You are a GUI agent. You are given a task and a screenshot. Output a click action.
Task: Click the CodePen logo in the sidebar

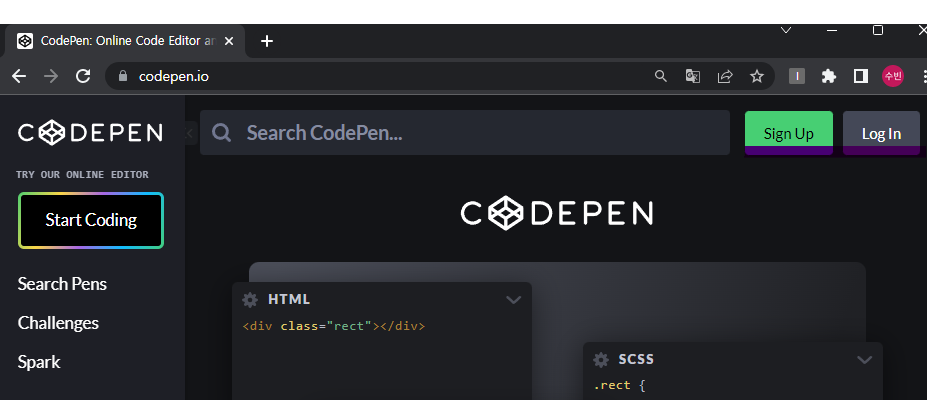point(90,132)
